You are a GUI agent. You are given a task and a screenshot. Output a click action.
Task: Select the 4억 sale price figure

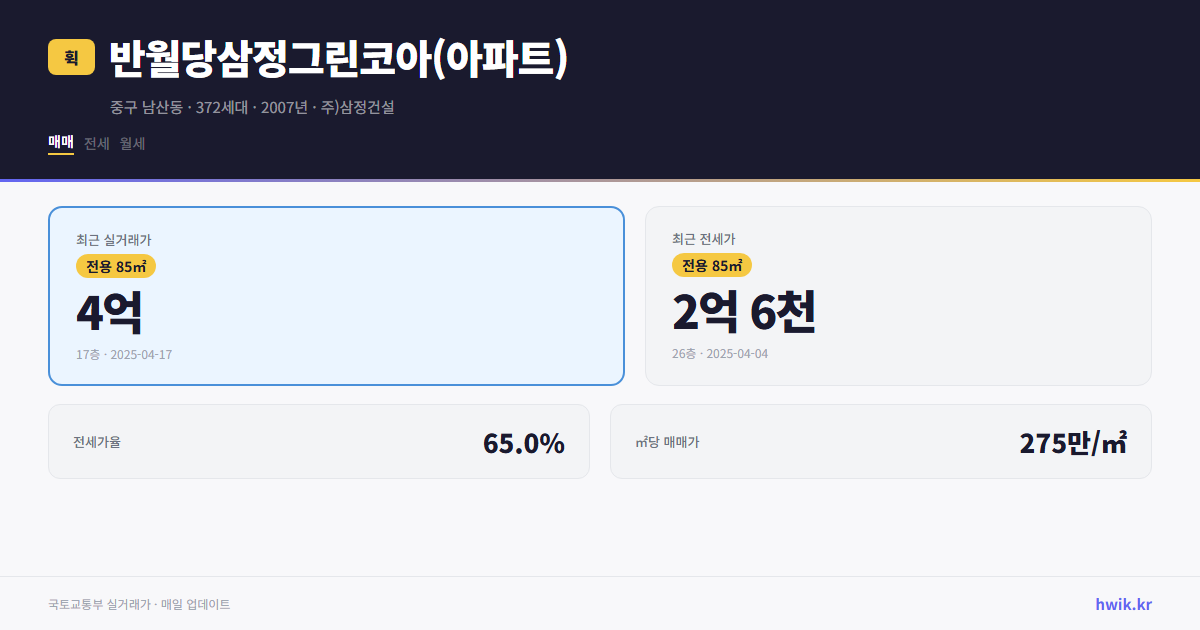110,311
